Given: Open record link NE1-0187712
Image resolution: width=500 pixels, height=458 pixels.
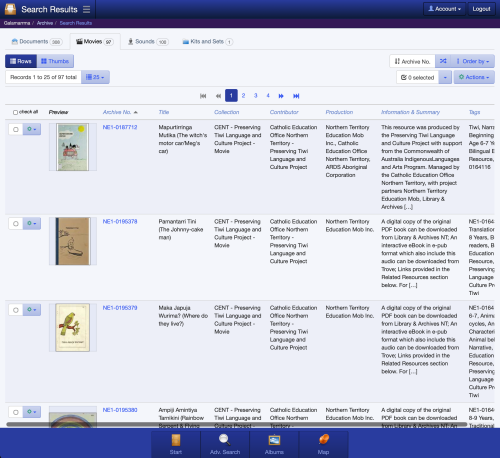Looking at the screenshot, I should coord(120,127).
